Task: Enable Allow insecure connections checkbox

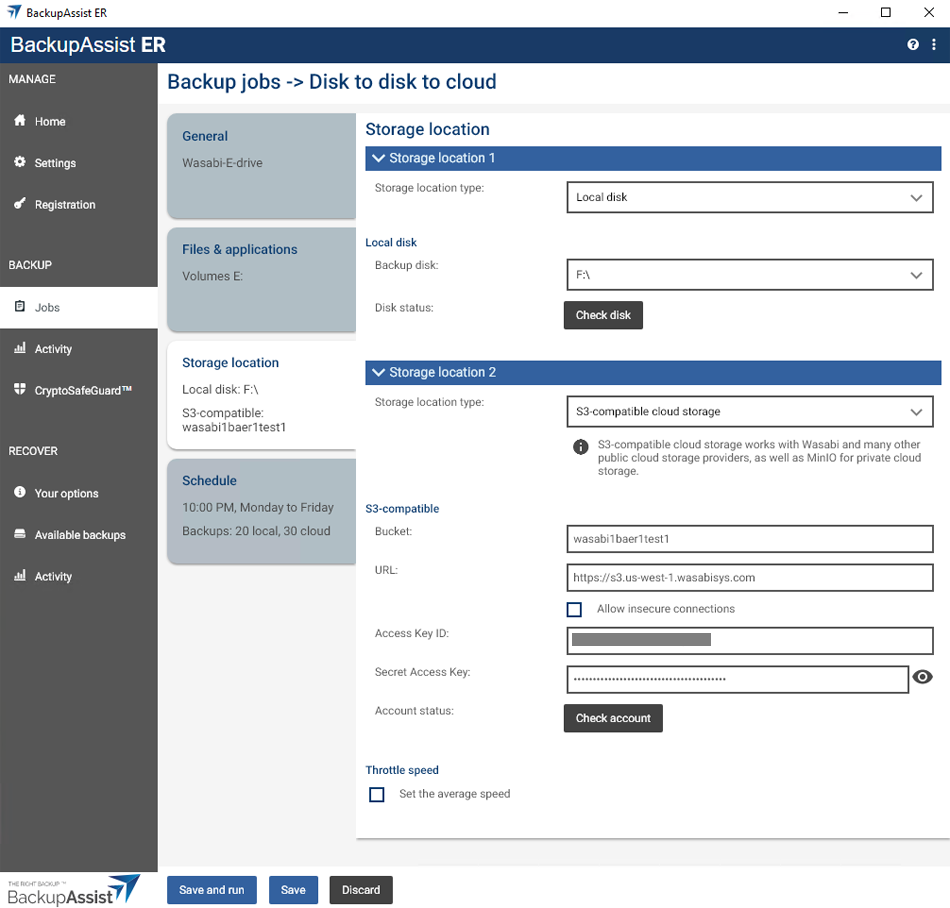Action: point(574,609)
